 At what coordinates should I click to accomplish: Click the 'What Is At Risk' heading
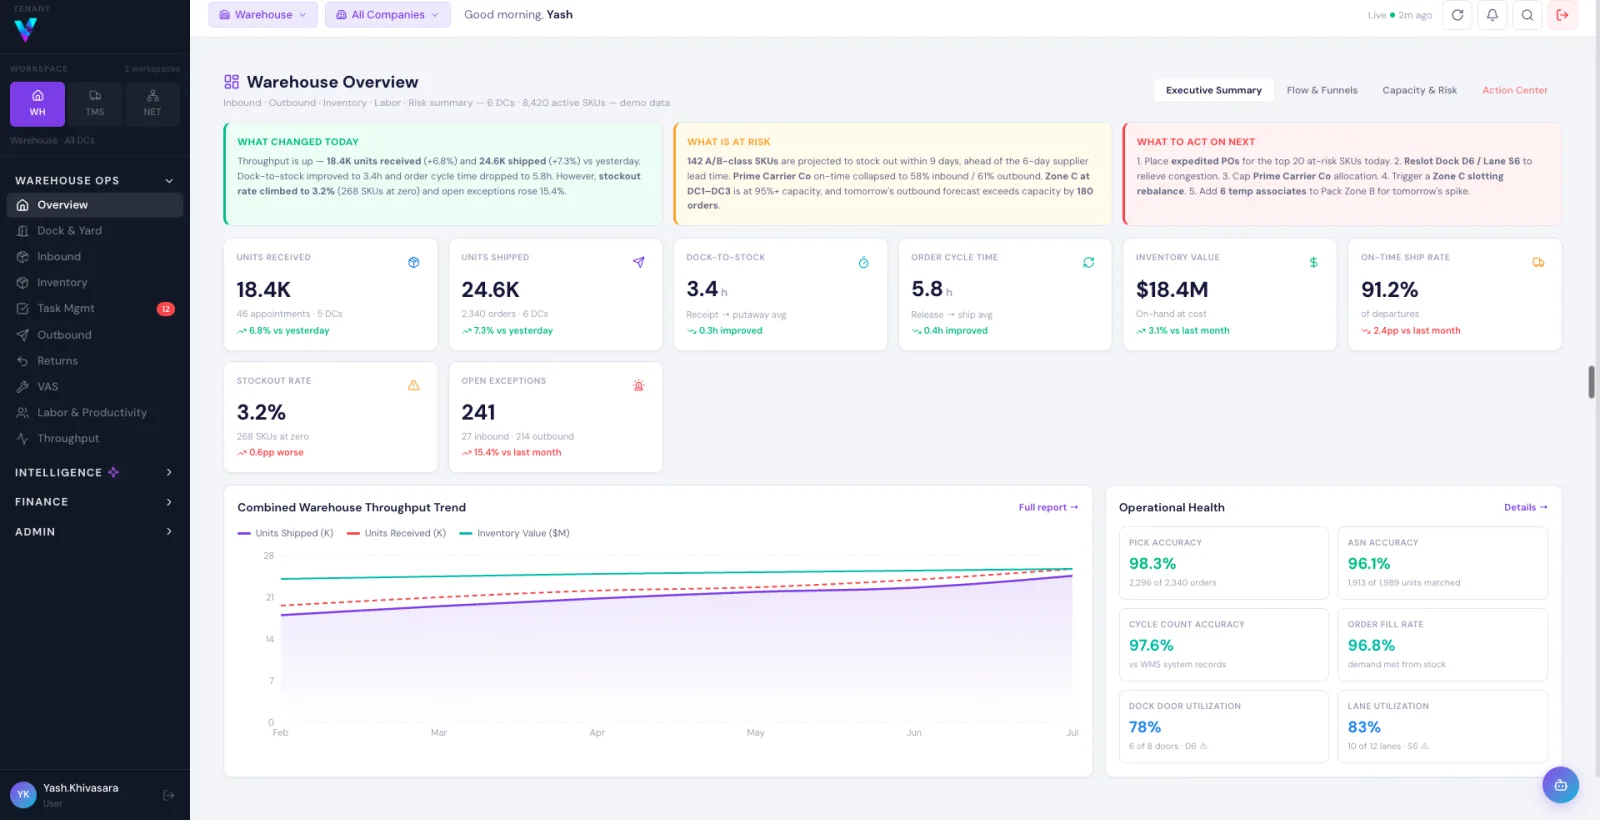[x=728, y=142]
